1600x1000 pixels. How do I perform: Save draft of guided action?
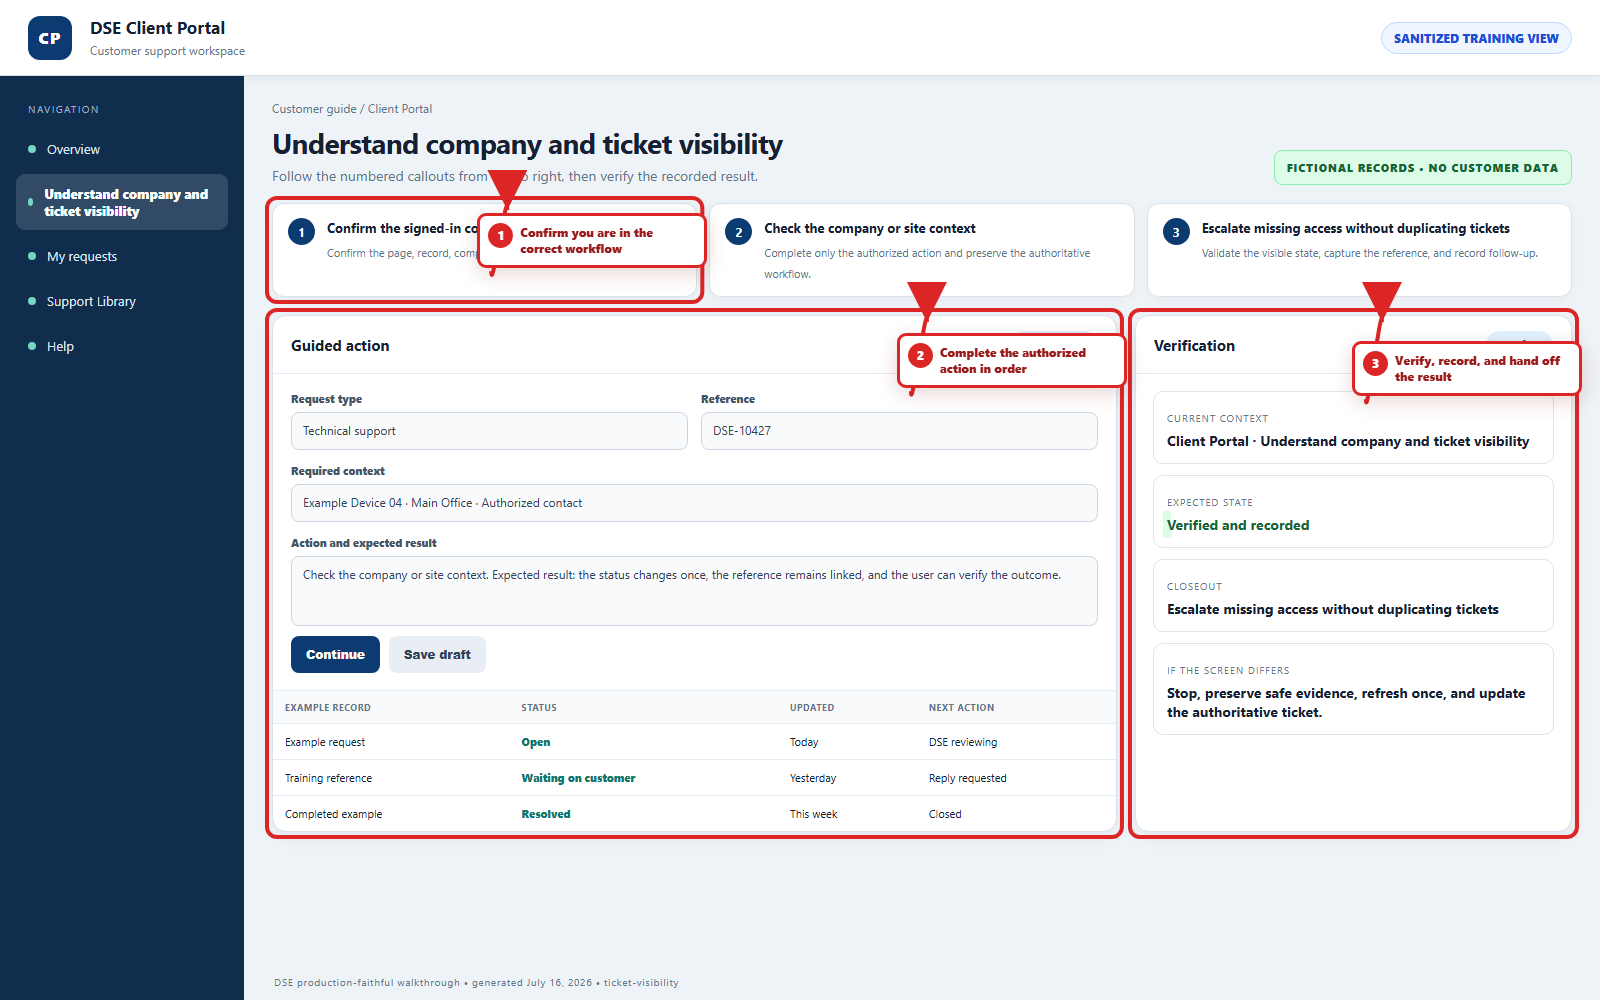pyautogui.click(x=437, y=654)
